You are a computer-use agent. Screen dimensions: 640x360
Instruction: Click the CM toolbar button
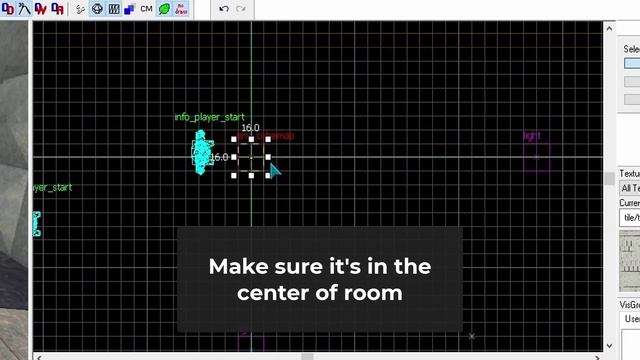pos(147,9)
